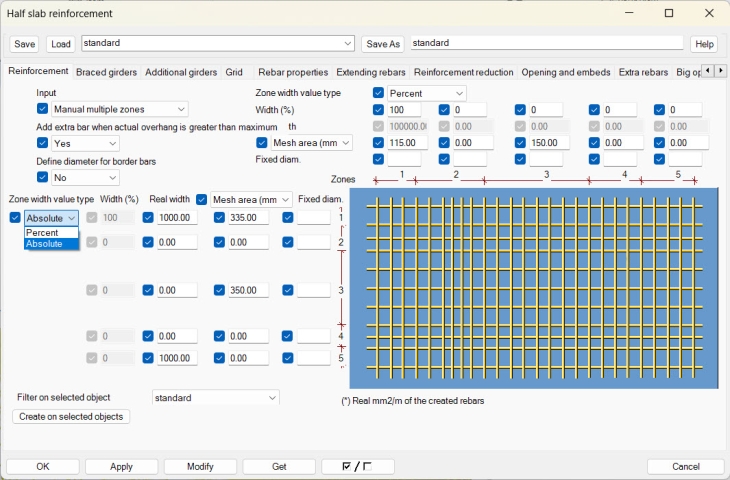Click the Real width 1000.00 input field
730x480 pixels.
[x=177, y=217]
